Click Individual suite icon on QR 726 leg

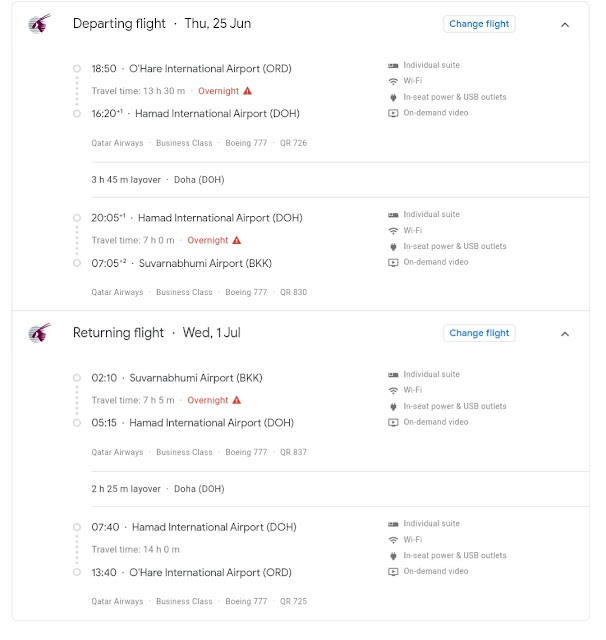pos(393,65)
